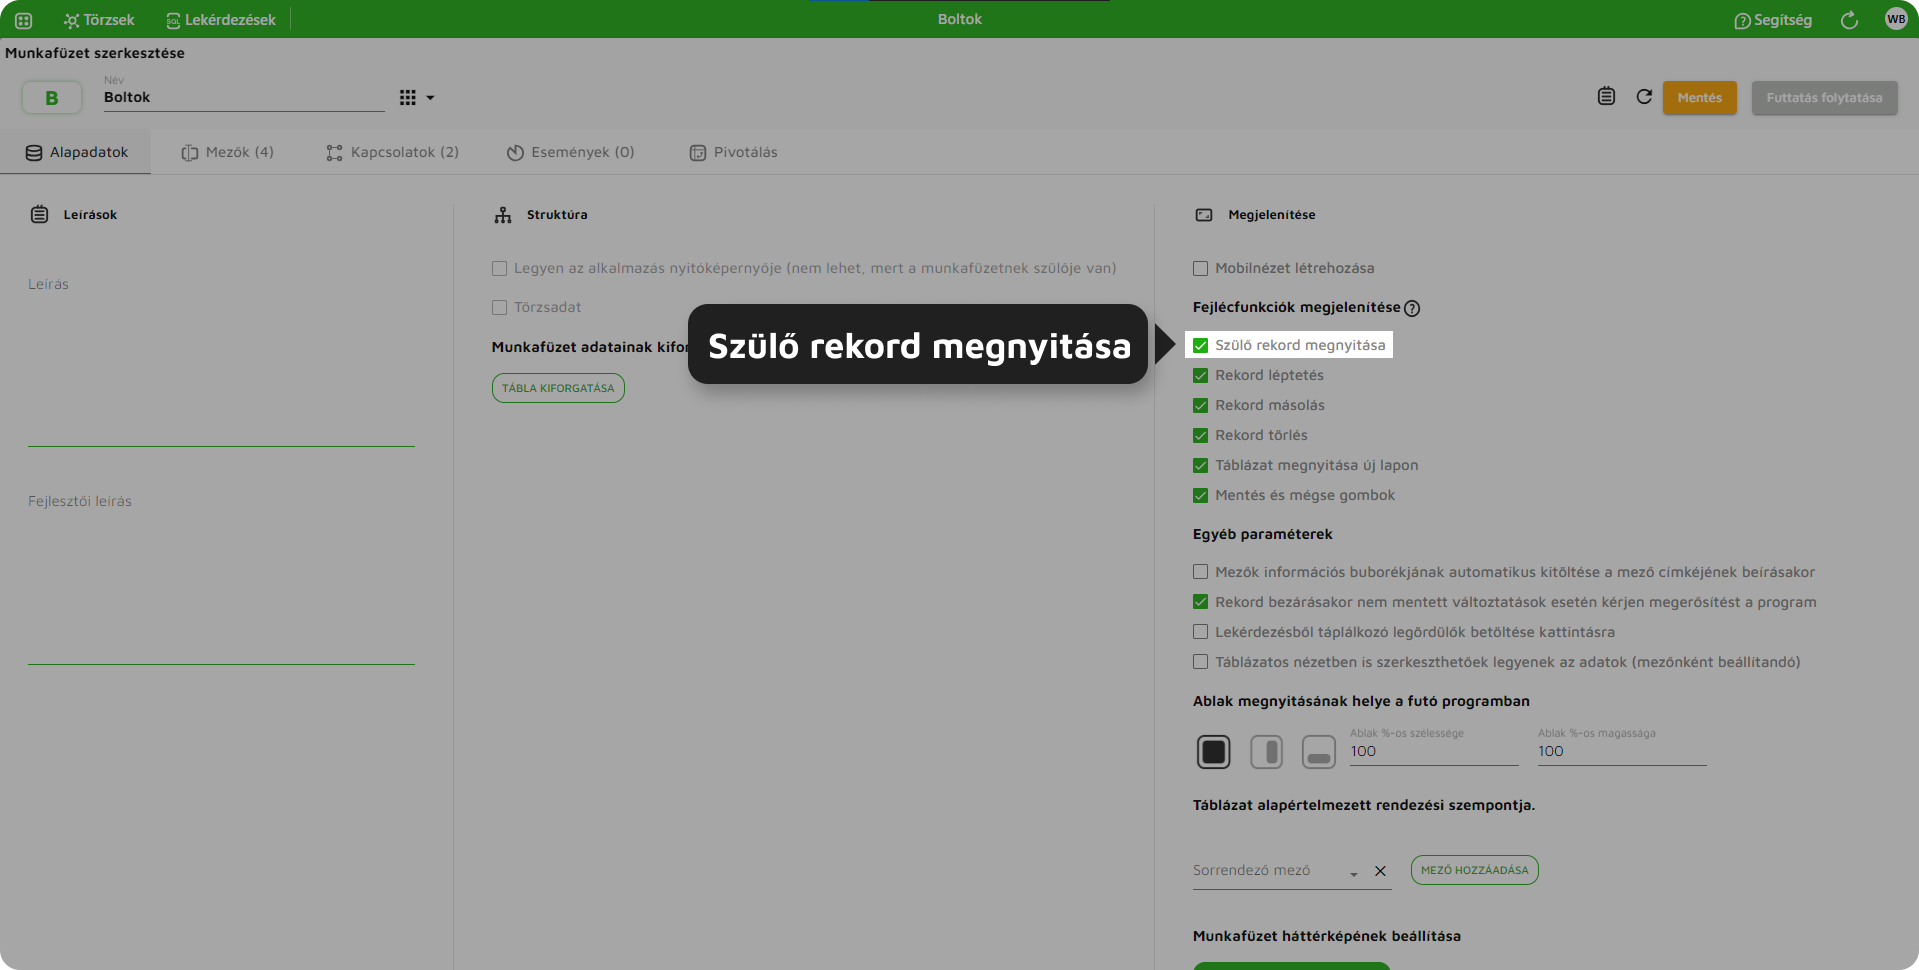Image resolution: width=1919 pixels, height=970 pixels.
Task: Open the notes icon near Mentés
Action: click(x=1606, y=96)
